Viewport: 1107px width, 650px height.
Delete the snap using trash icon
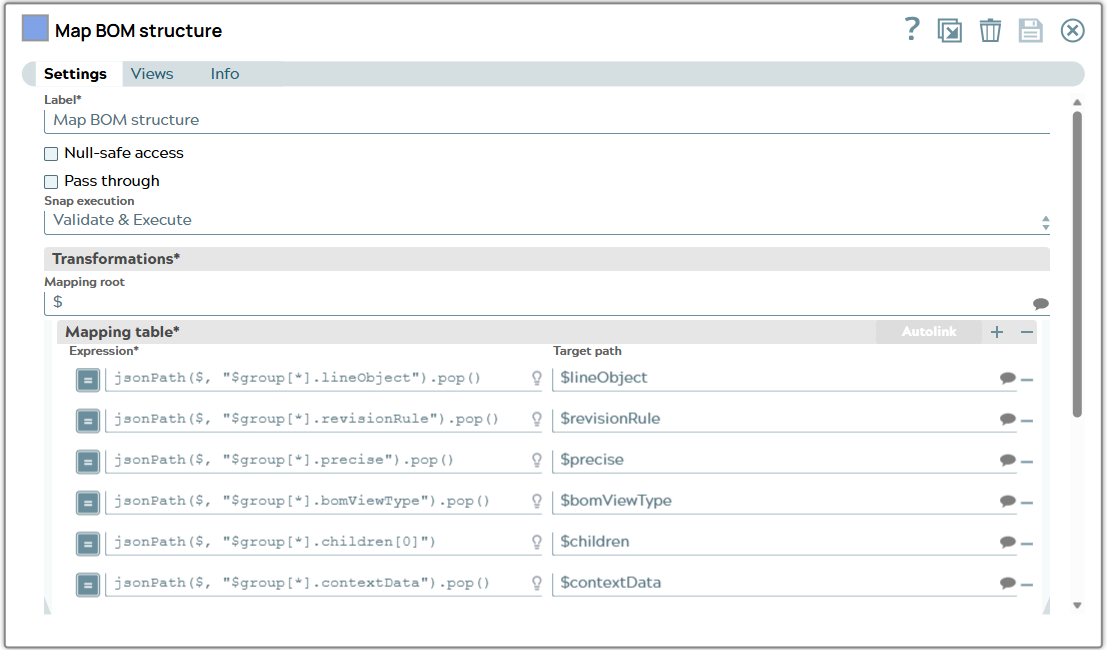[x=990, y=30]
